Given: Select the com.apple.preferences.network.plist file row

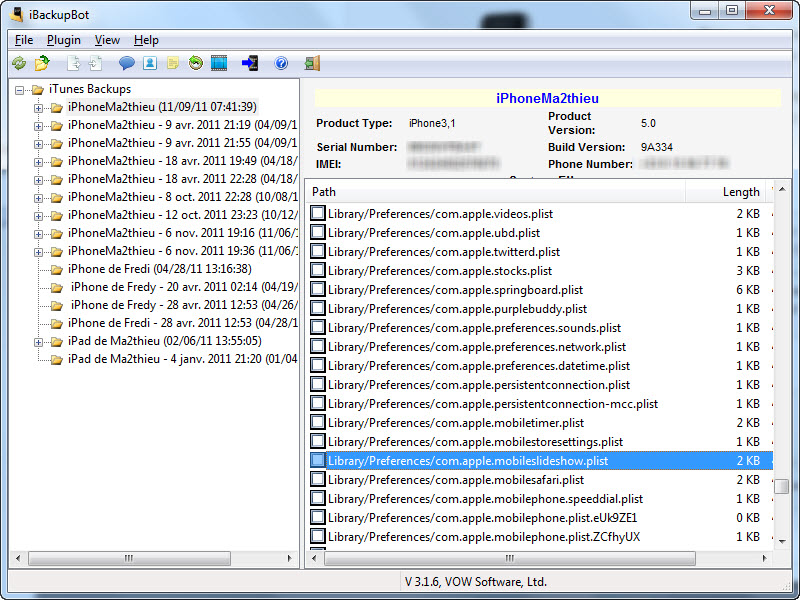Looking at the screenshot, I should point(541,347).
